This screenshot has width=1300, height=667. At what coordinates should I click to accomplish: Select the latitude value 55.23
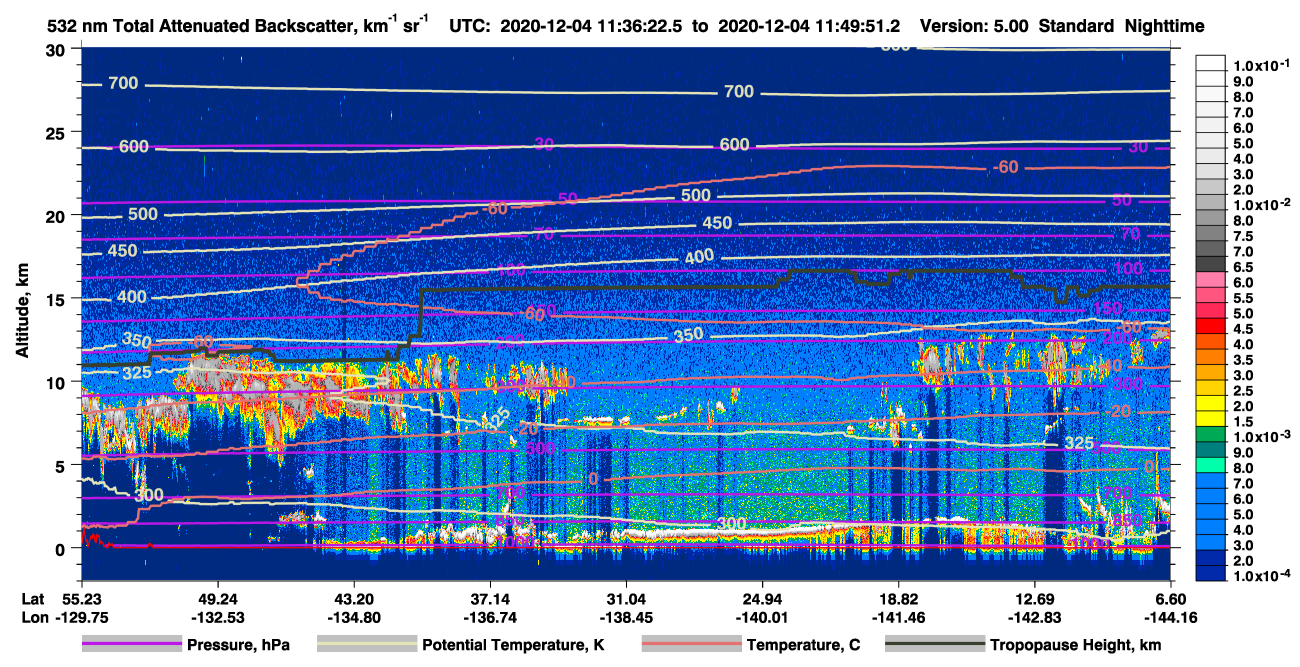click(x=81, y=599)
